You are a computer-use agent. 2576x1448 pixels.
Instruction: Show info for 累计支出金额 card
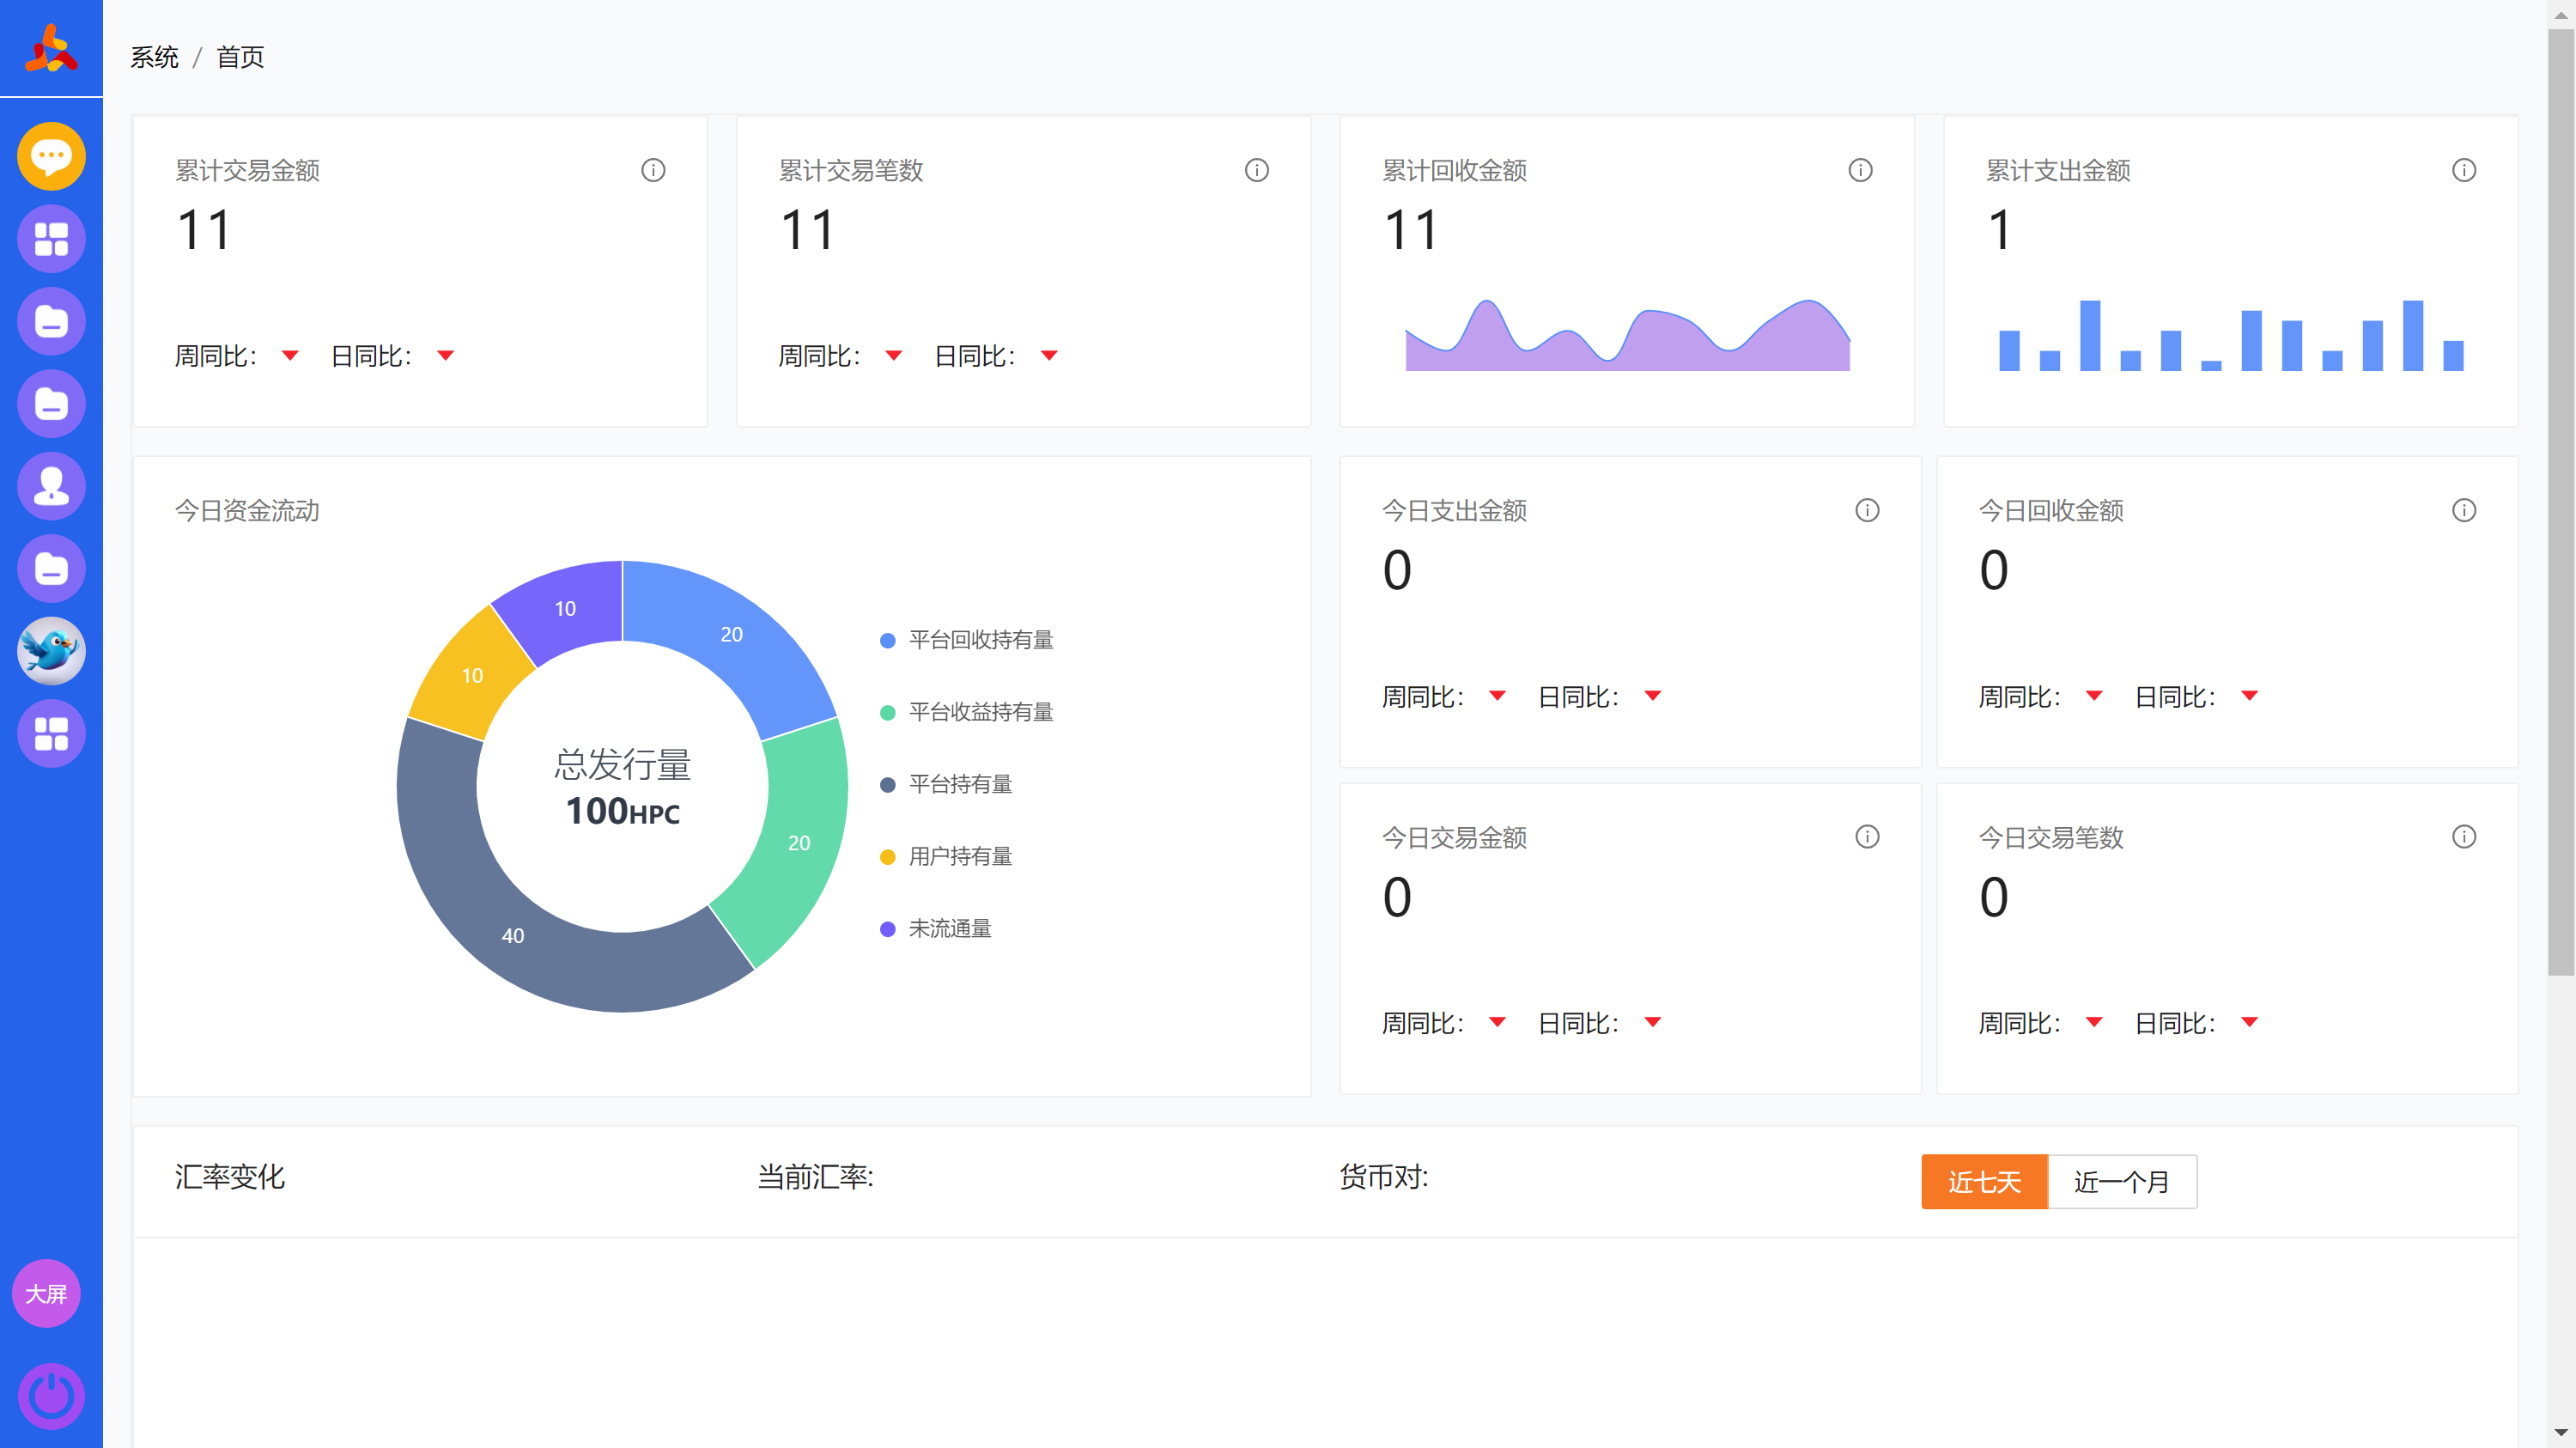pyautogui.click(x=2464, y=170)
